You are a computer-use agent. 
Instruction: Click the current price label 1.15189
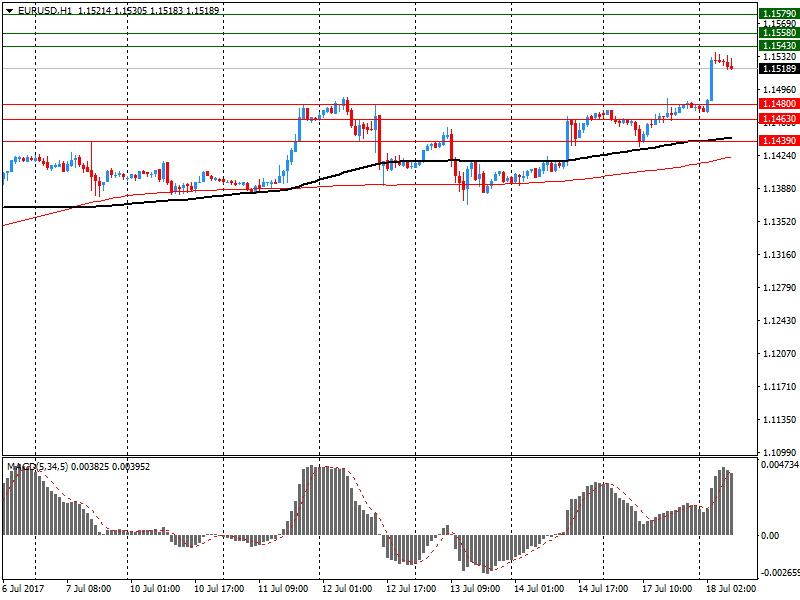click(x=779, y=68)
